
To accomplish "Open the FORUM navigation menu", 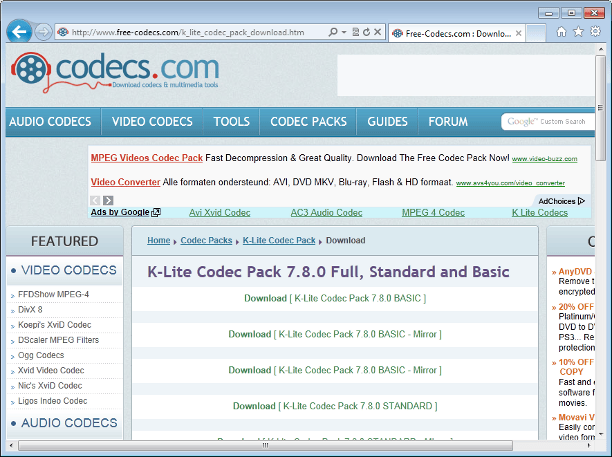I will click(448, 122).
